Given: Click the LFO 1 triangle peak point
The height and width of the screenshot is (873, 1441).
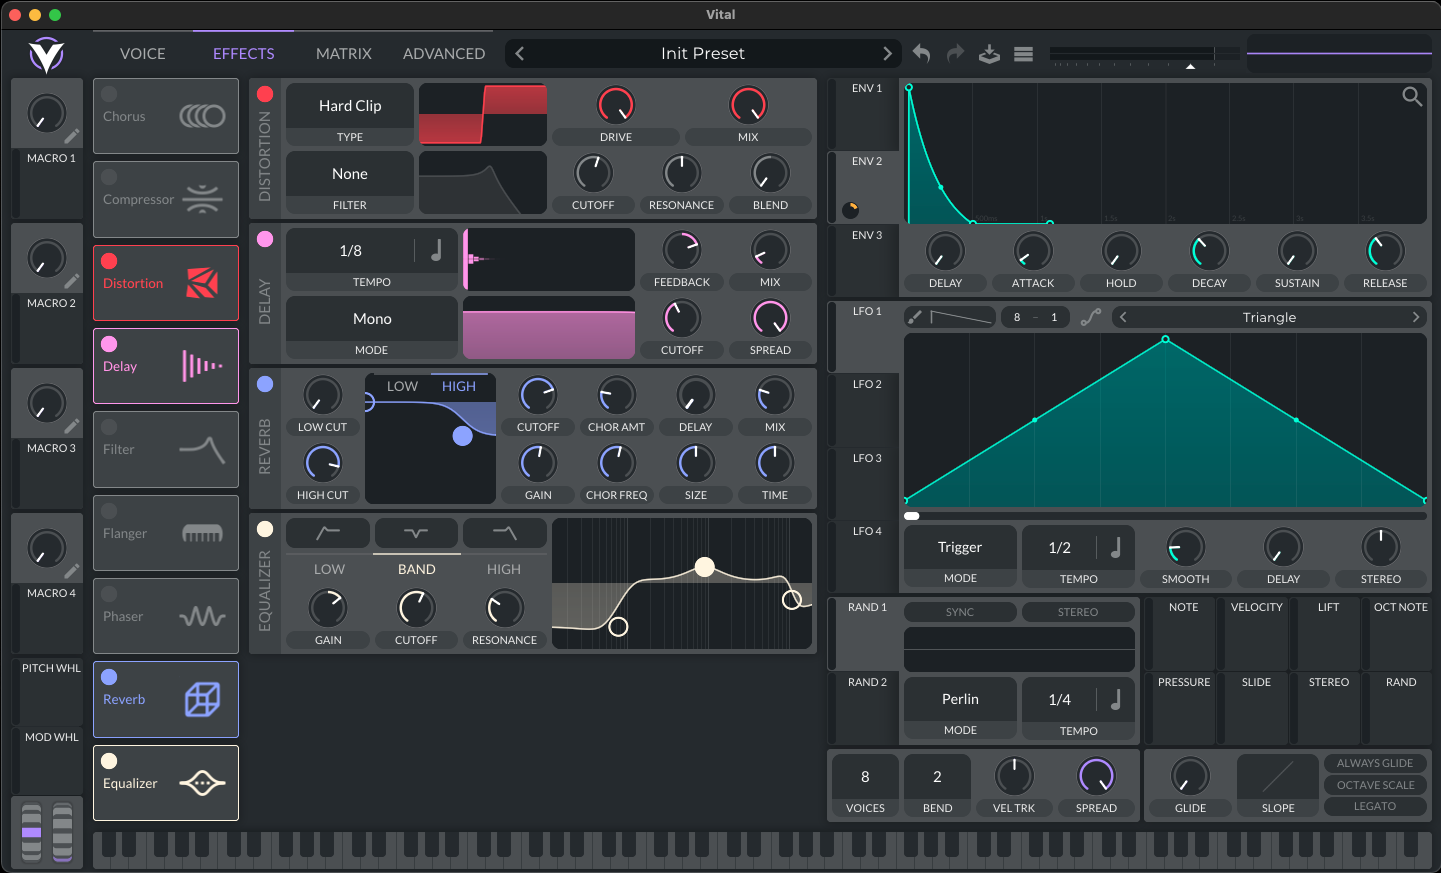Looking at the screenshot, I should pos(1166,340).
